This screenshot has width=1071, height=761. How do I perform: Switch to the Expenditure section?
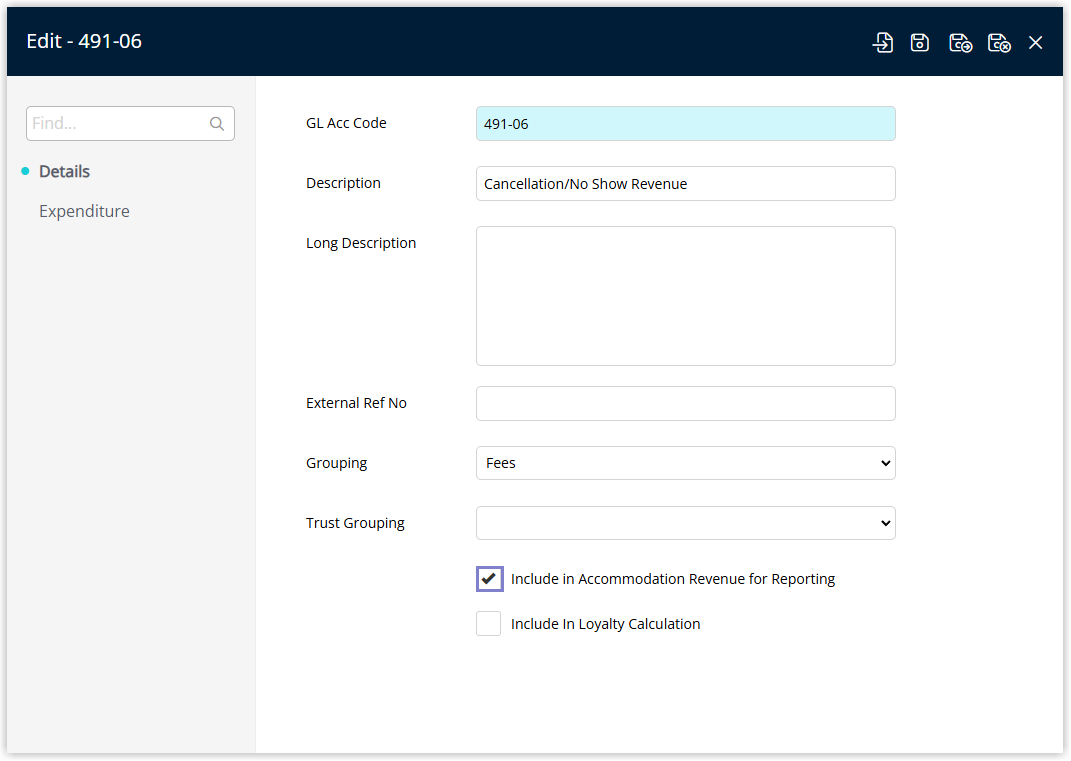tap(84, 211)
